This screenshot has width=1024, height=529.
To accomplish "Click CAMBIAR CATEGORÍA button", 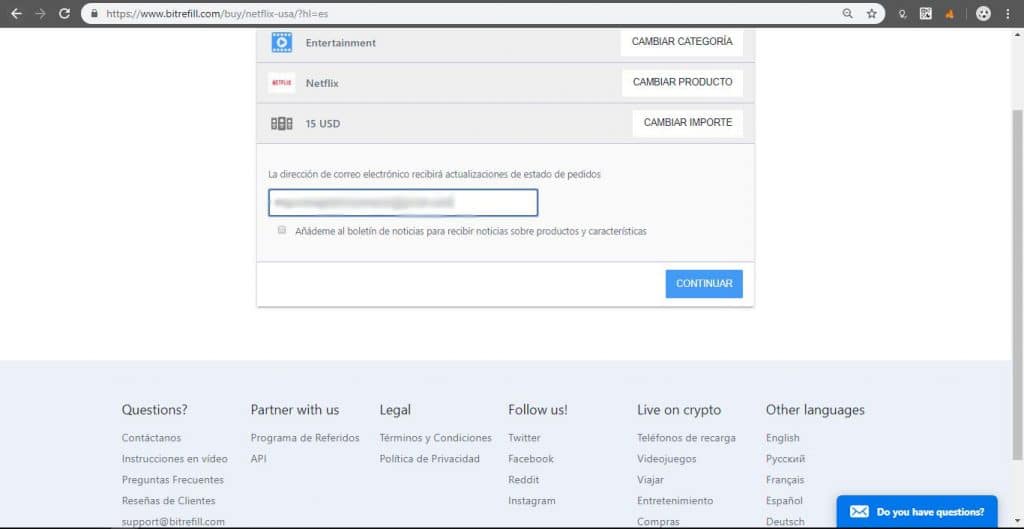I will pos(682,42).
